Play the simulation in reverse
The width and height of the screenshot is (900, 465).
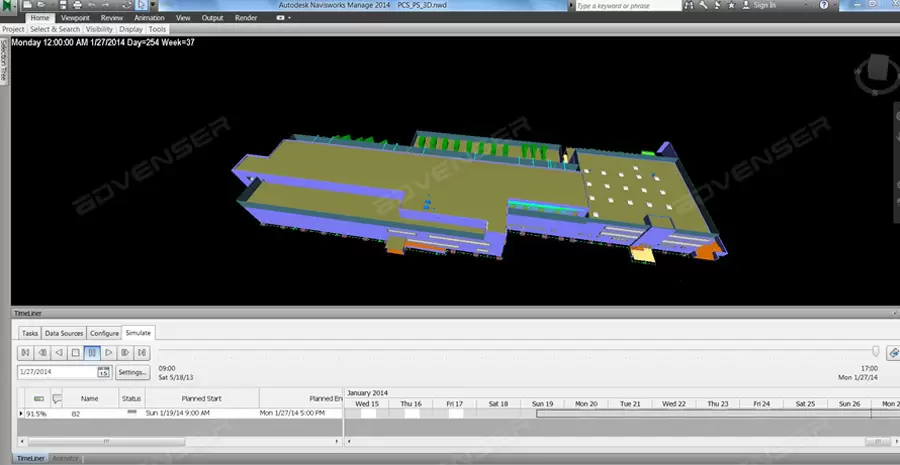click(59, 352)
